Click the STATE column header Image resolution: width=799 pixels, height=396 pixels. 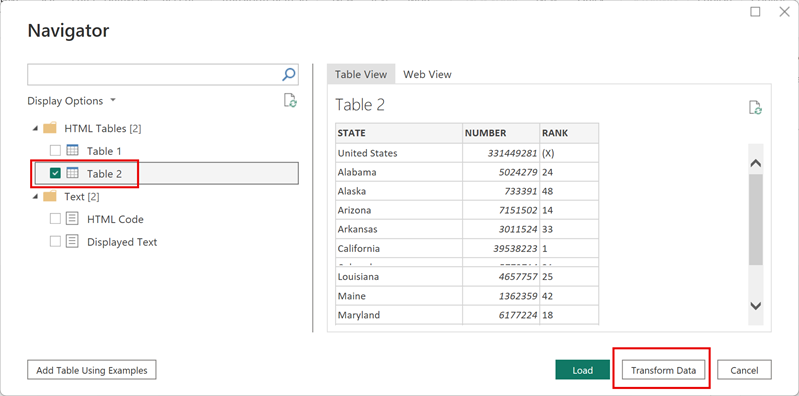[399, 133]
